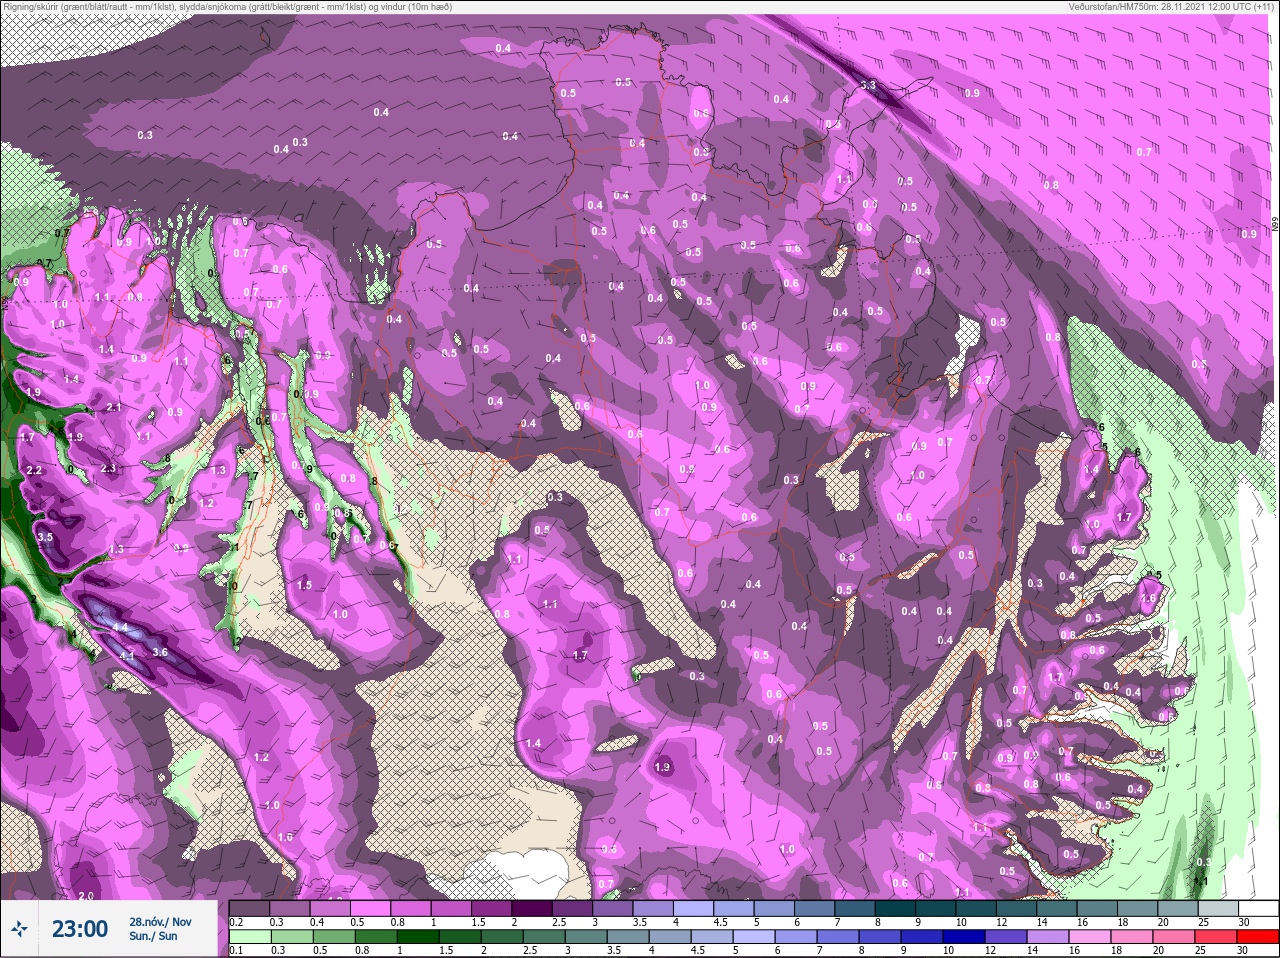Select upper legend swatch between 2 and 2.5

click(534, 908)
